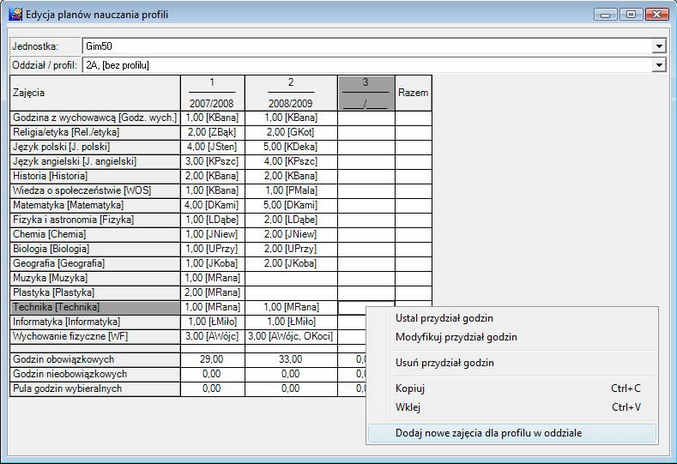677x464 pixels.
Task: Click cell 2,00 [JNiew] for Chemia
Action: tap(291, 235)
